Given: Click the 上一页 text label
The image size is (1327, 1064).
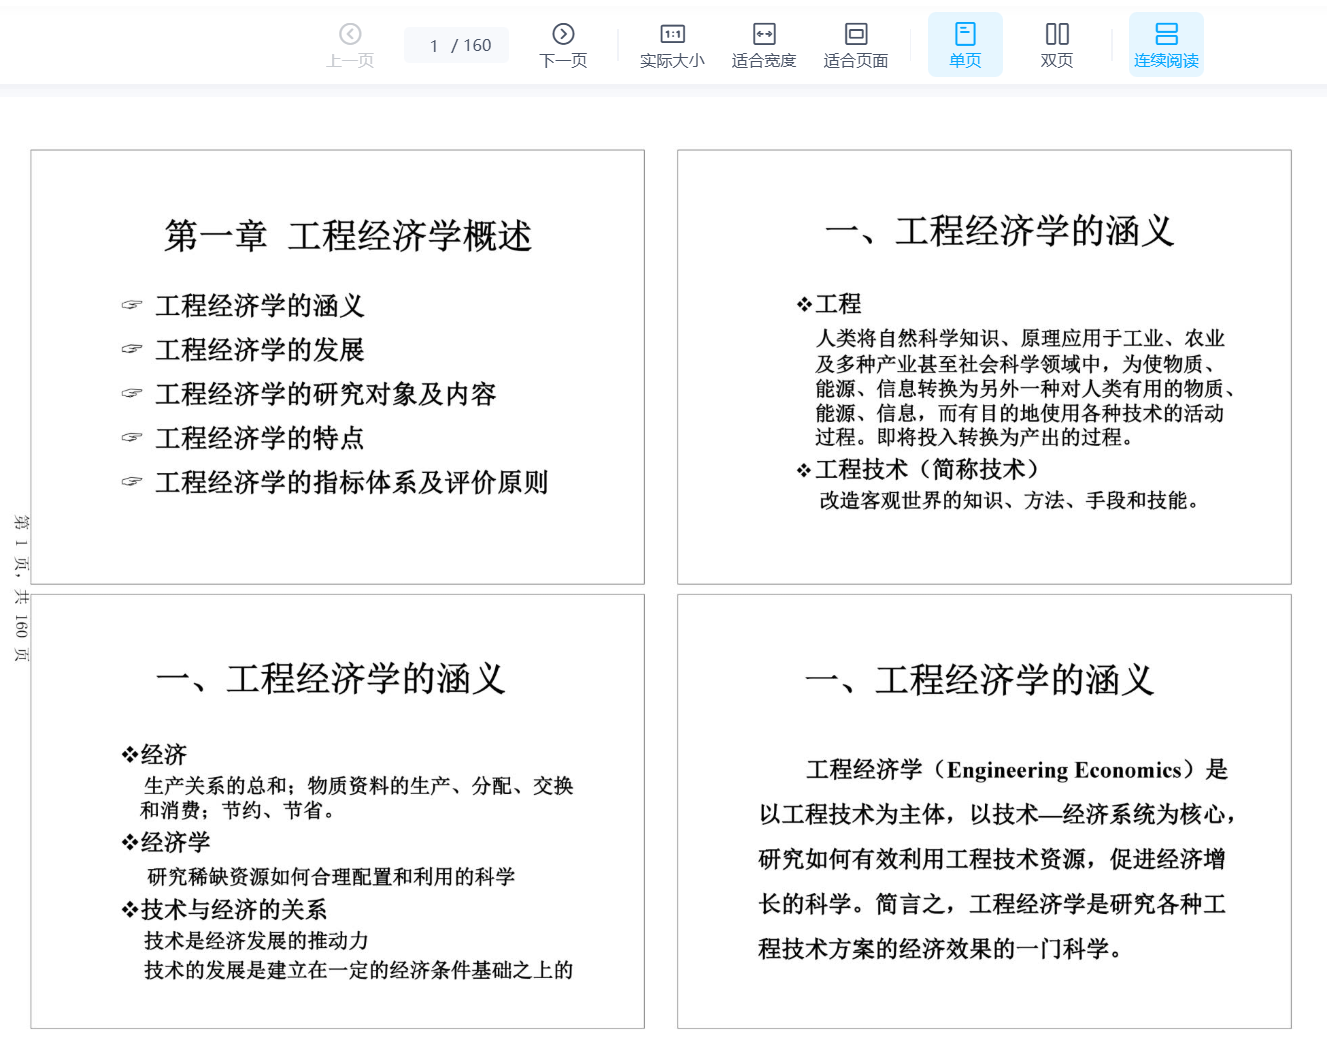Looking at the screenshot, I should 350,61.
